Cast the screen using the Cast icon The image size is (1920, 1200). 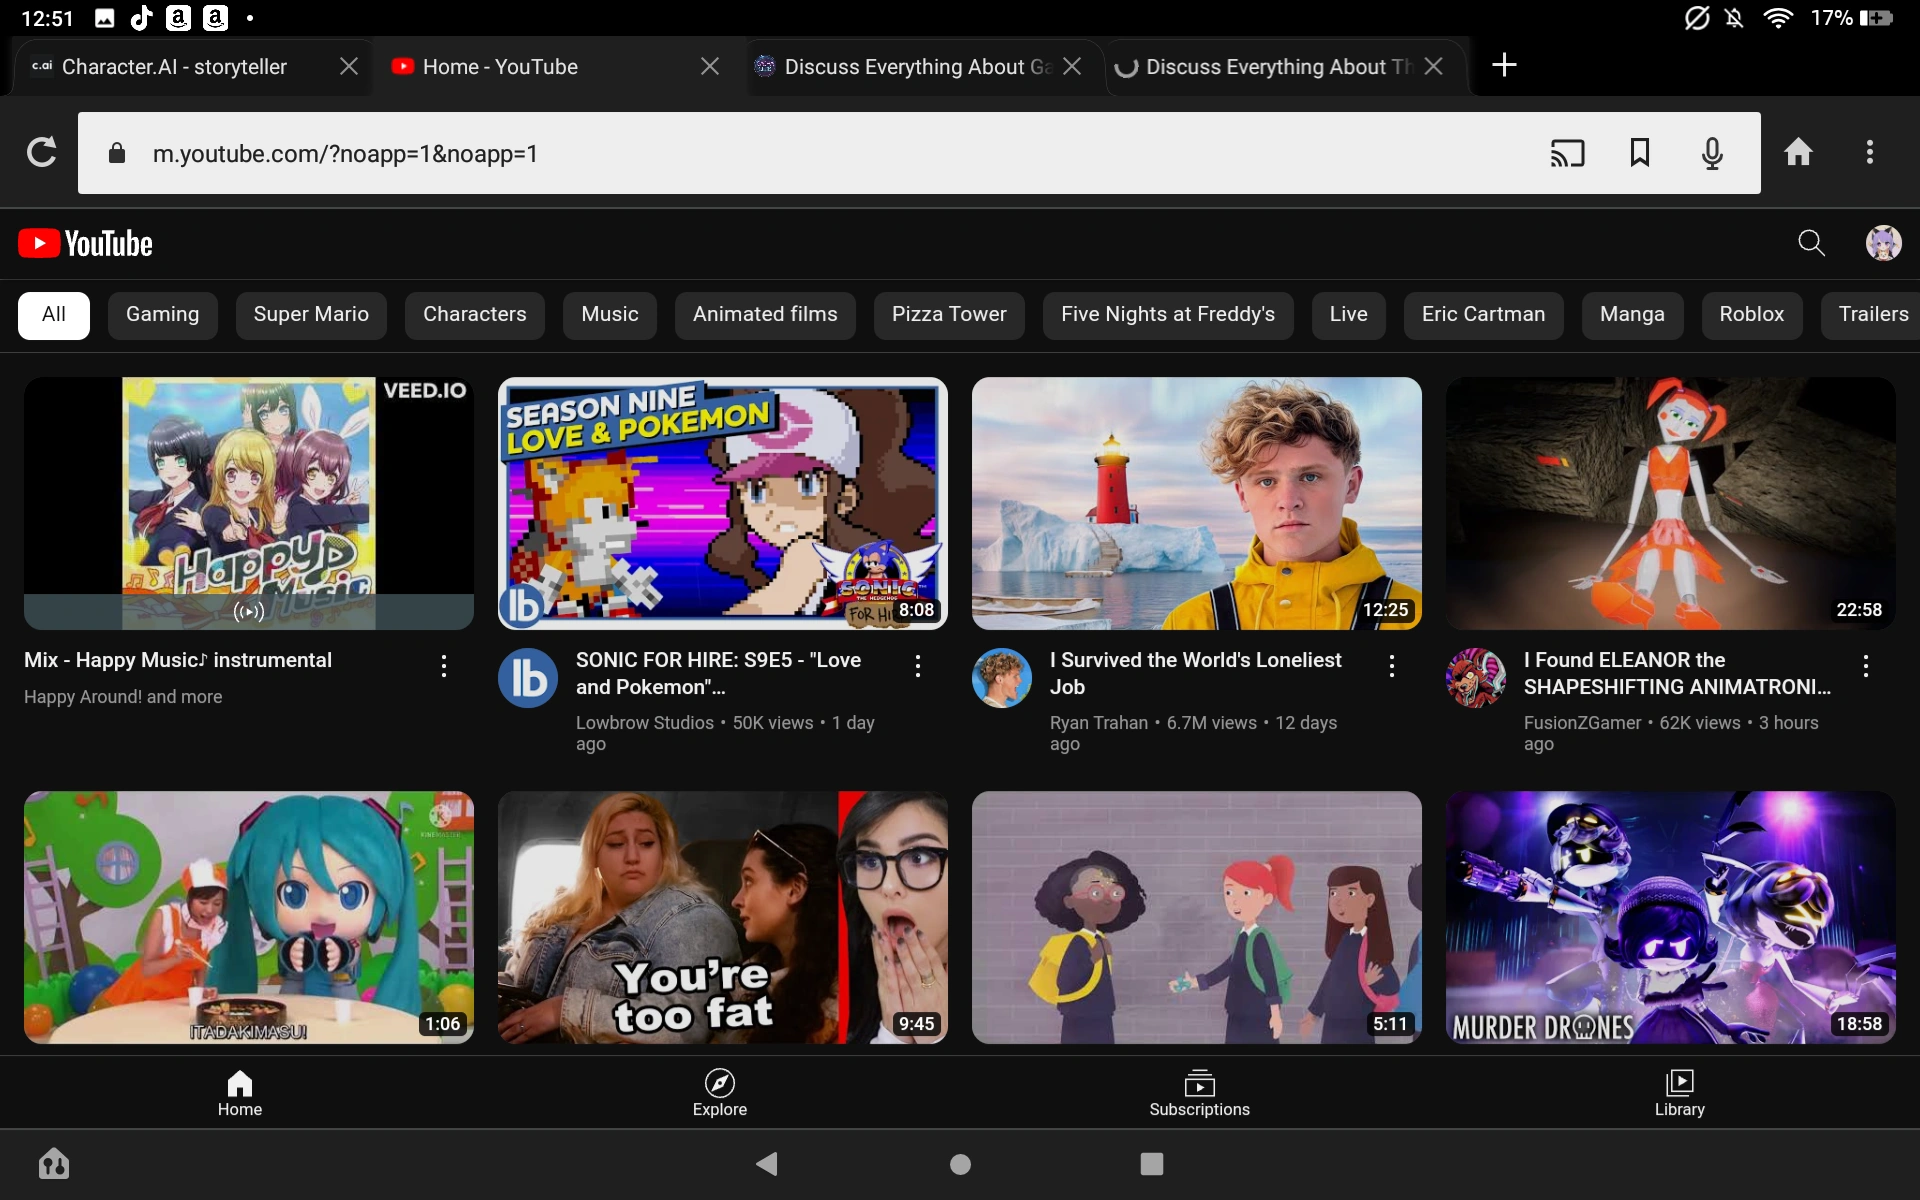[1567, 153]
